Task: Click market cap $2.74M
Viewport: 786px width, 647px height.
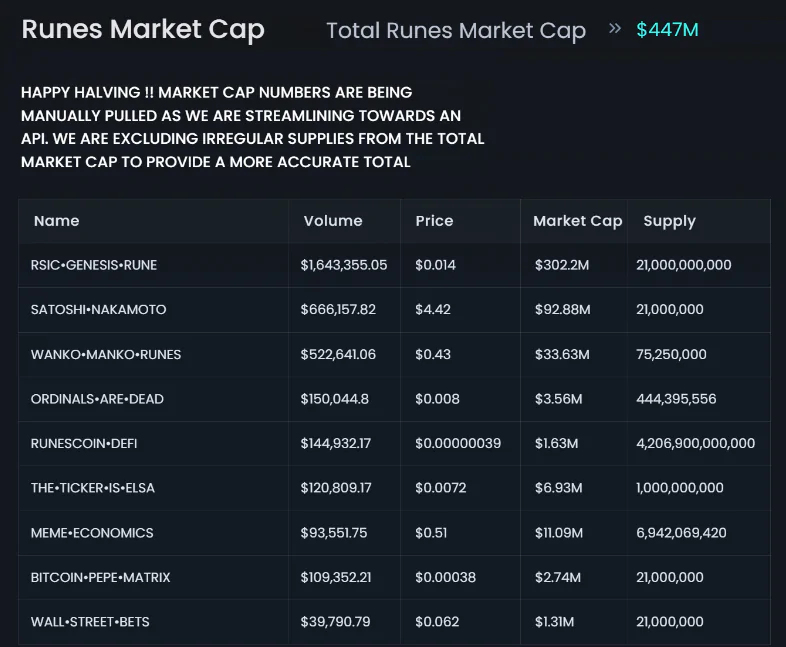Action: click(558, 578)
